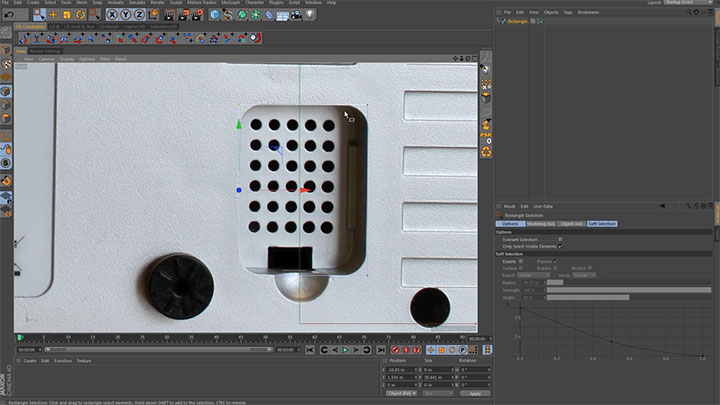Screen dimensions: 720x405
Task: Toggle Rotation keyframe recording icon
Action: pyautogui.click(x=452, y=350)
